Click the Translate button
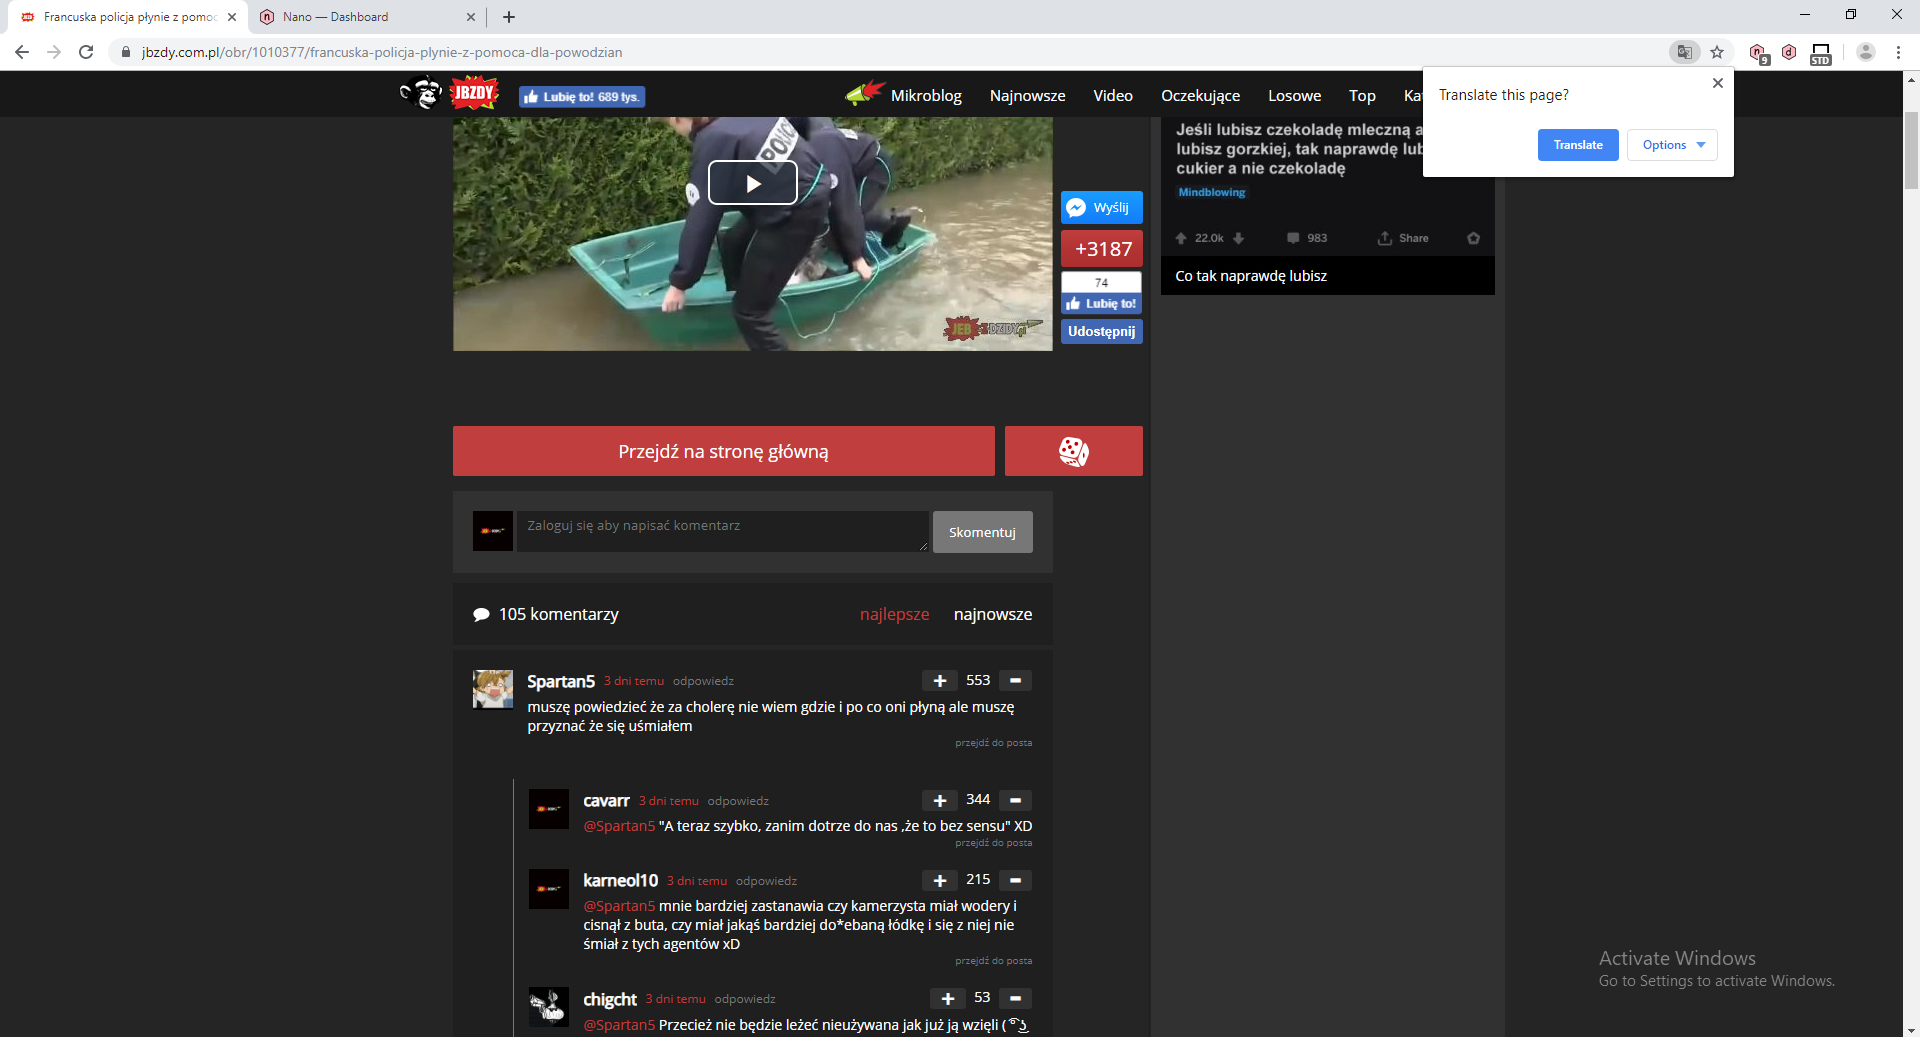Screen dimensions: 1920x1037 tap(1578, 145)
